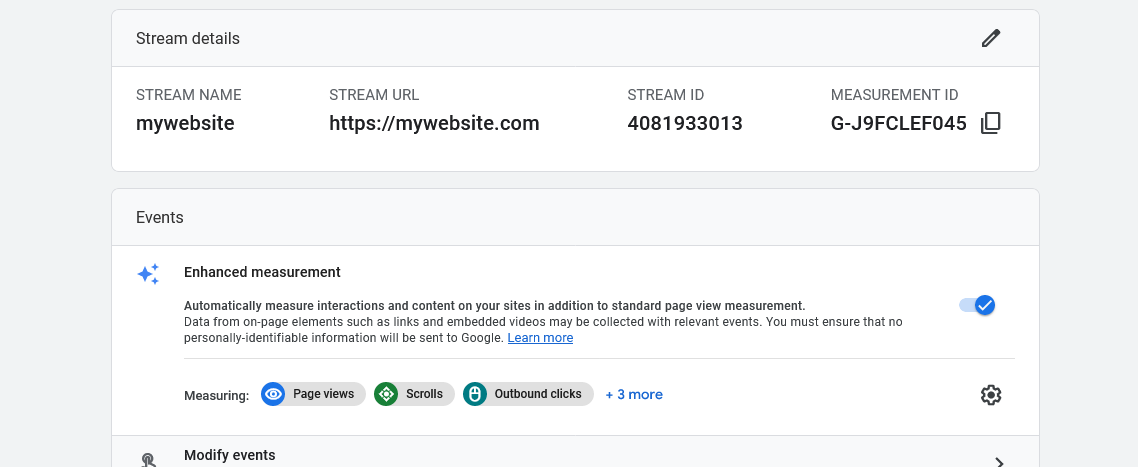The height and width of the screenshot is (467, 1138).
Task: Expand the Modify events row chevron
Action: pos(999,462)
